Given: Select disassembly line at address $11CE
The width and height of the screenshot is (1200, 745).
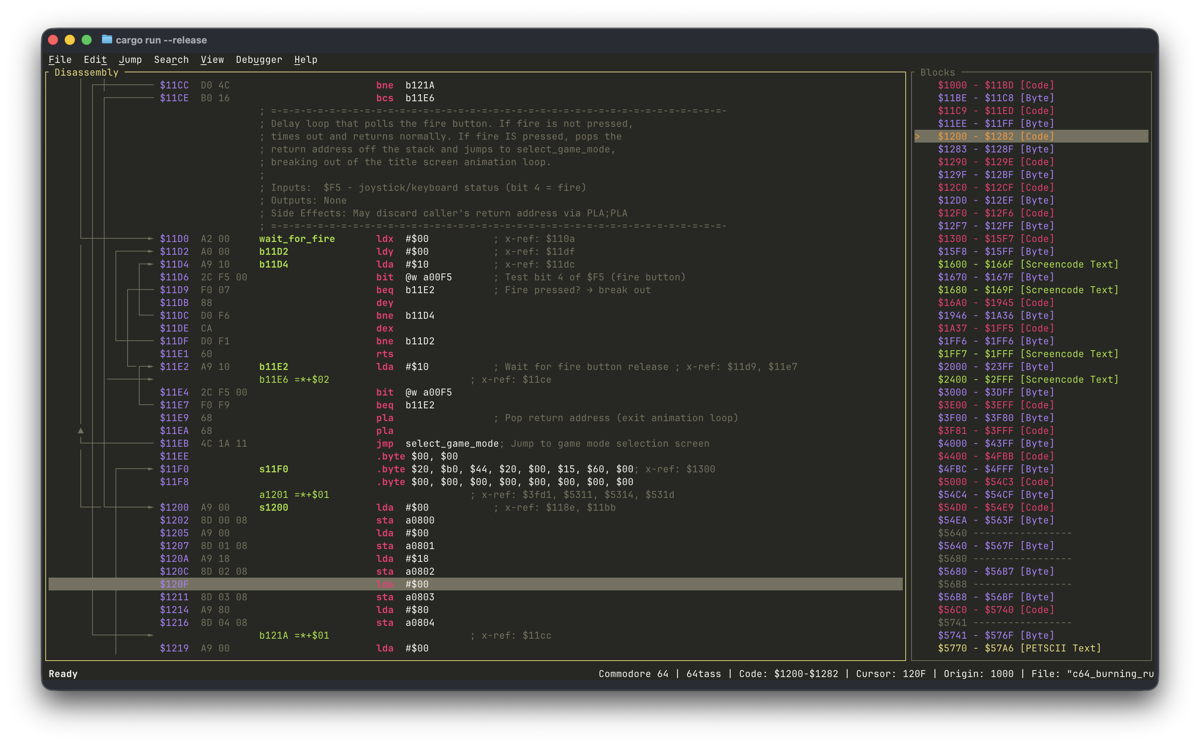Looking at the screenshot, I should pos(475,98).
